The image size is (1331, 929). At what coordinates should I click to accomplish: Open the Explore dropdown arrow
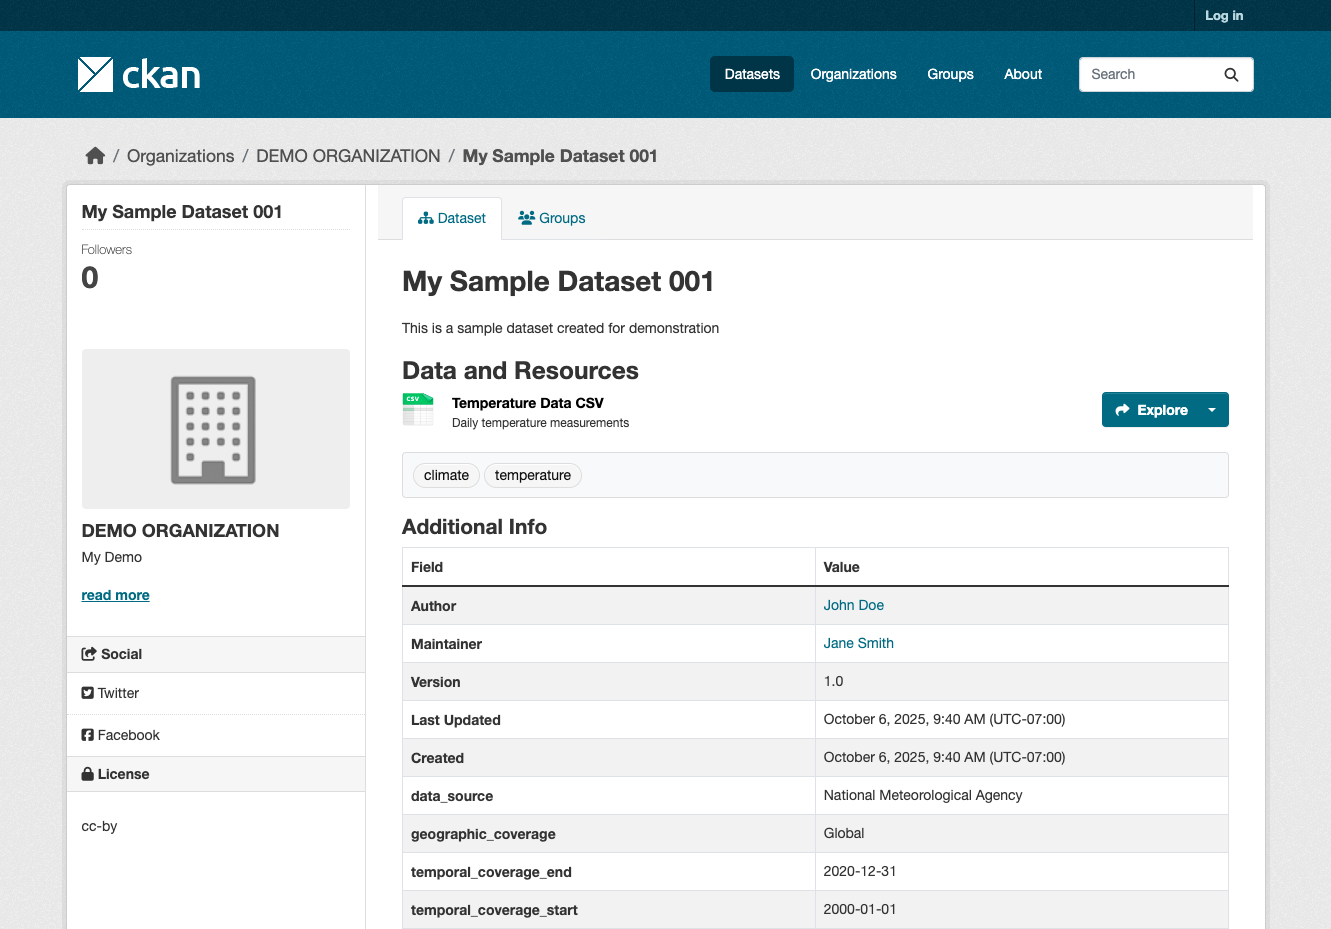point(1212,410)
